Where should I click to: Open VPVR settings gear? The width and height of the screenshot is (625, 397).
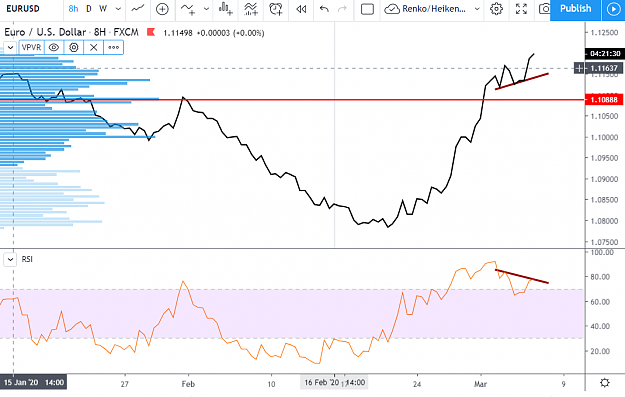(74, 47)
